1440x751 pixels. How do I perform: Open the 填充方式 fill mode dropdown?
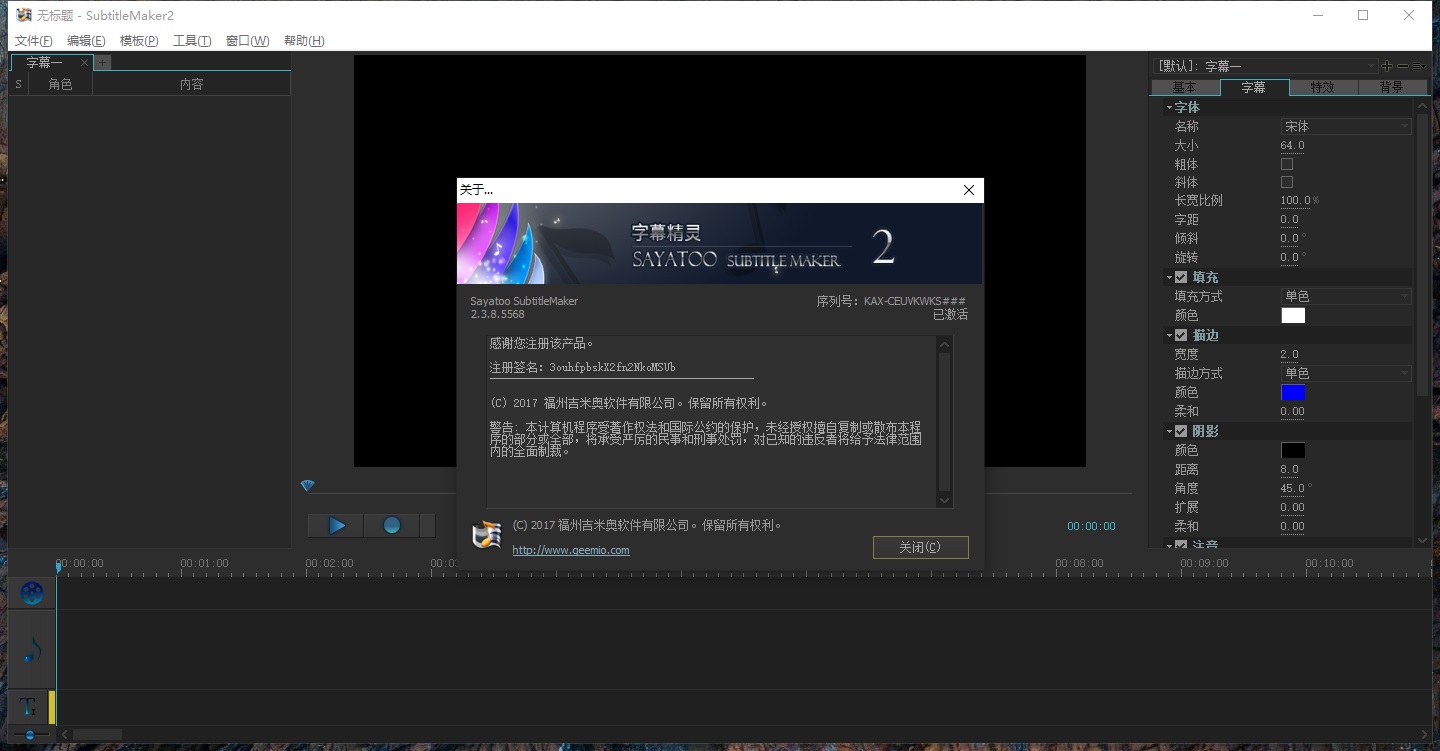[x=1346, y=296]
